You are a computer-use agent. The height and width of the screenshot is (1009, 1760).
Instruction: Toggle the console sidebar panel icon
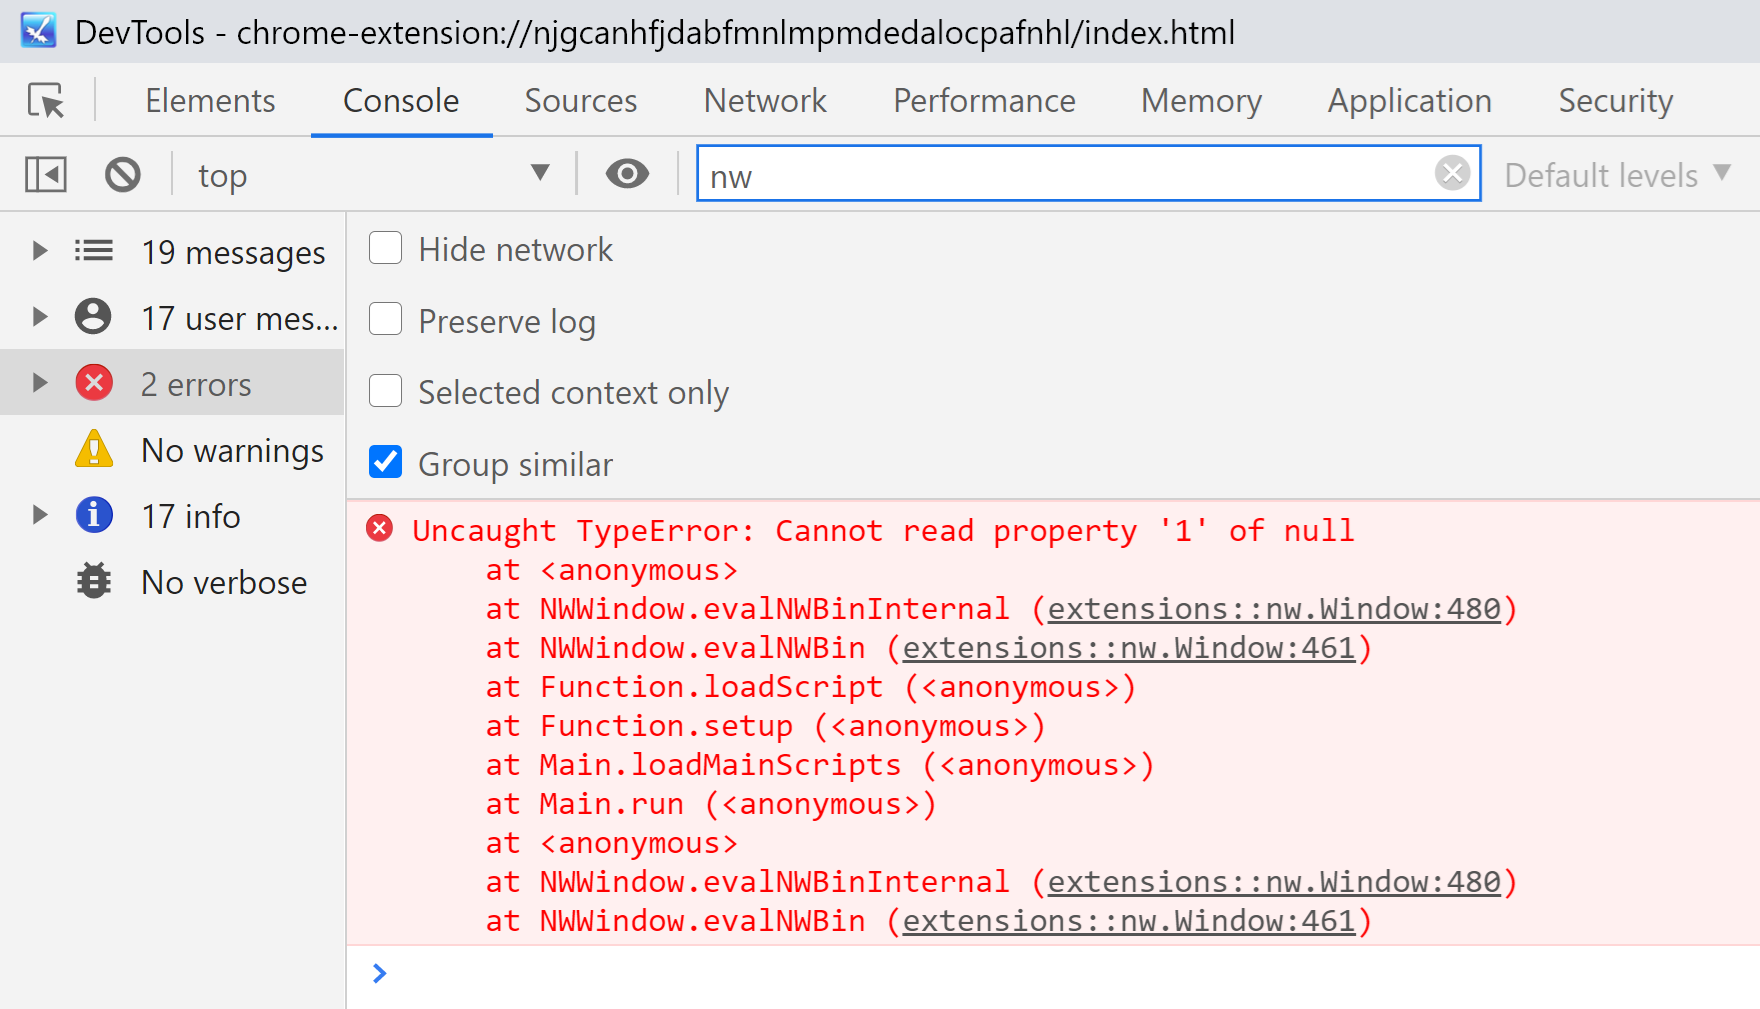point(46,175)
